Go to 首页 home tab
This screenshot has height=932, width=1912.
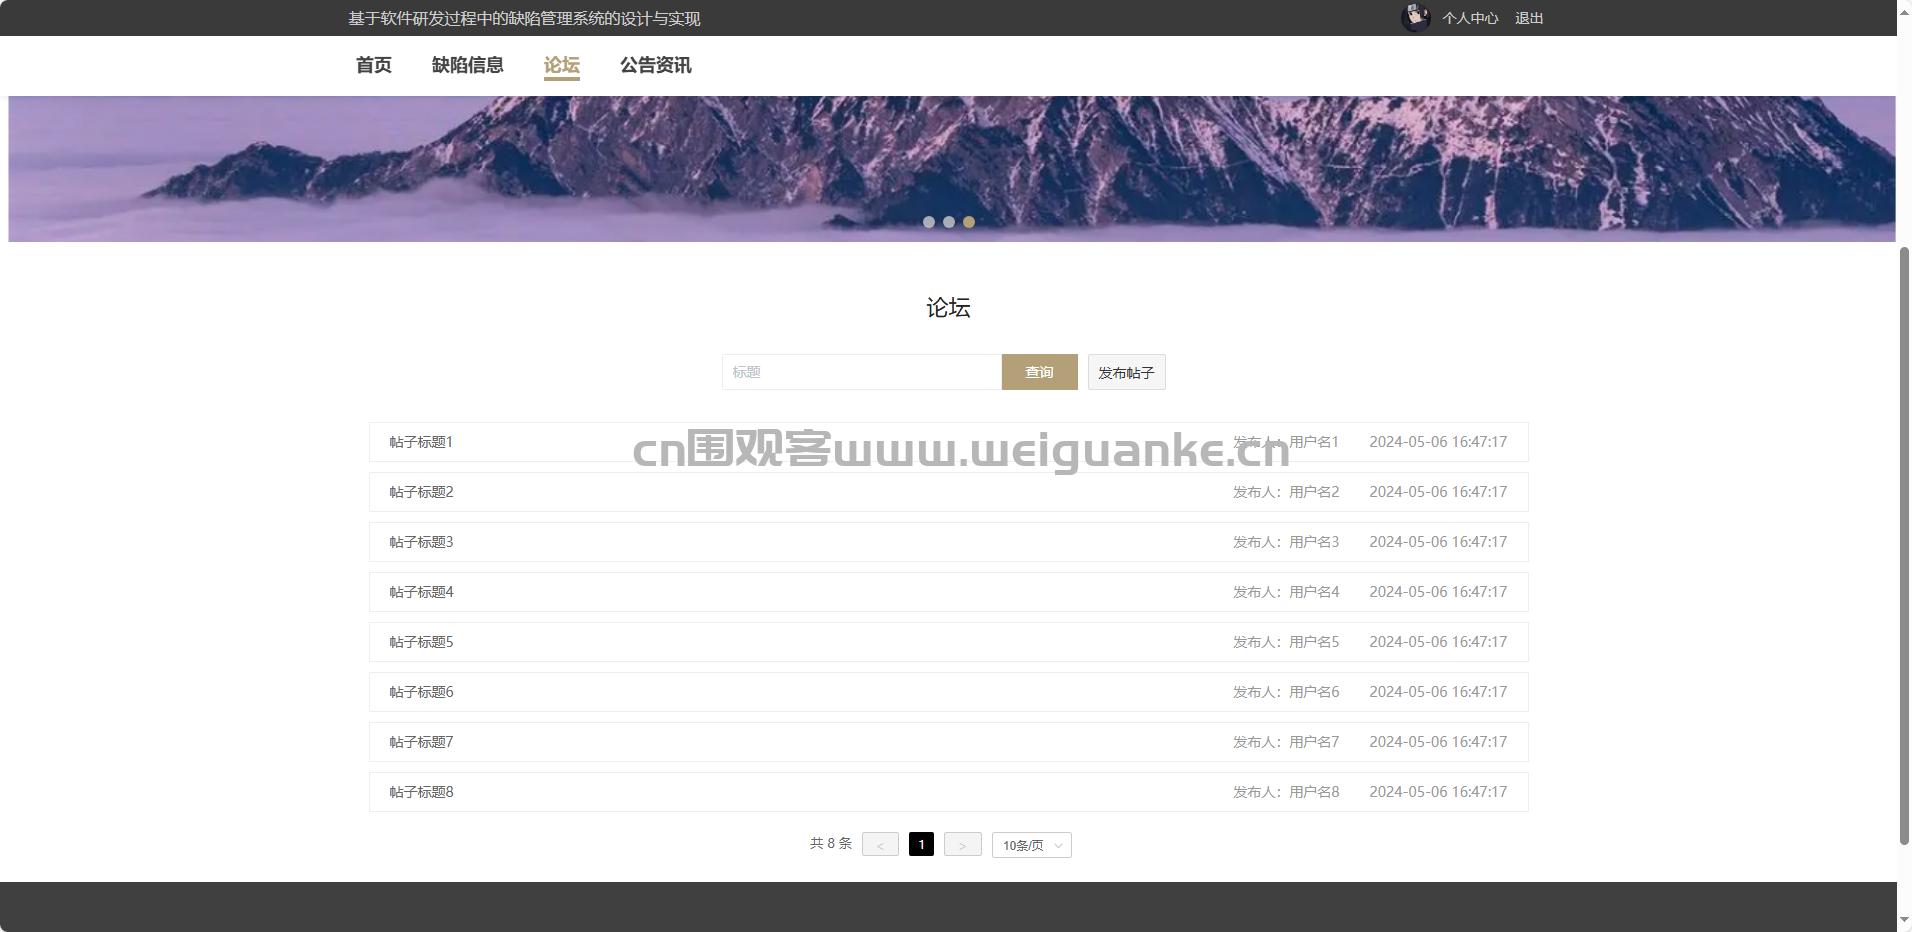[373, 65]
